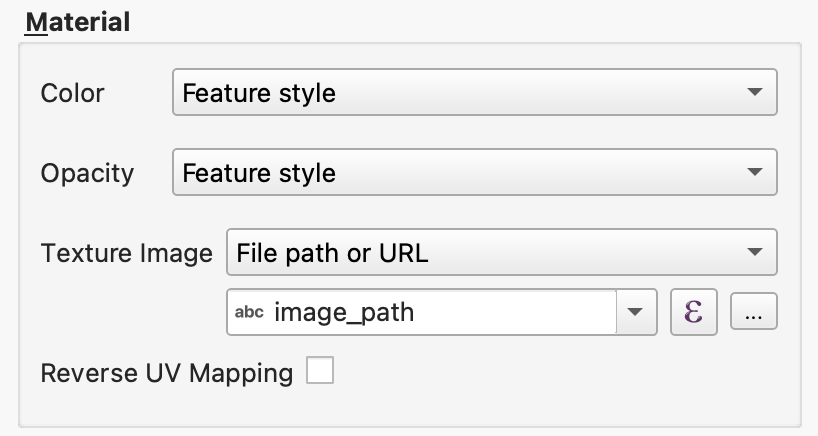Click the Color label

(72, 94)
